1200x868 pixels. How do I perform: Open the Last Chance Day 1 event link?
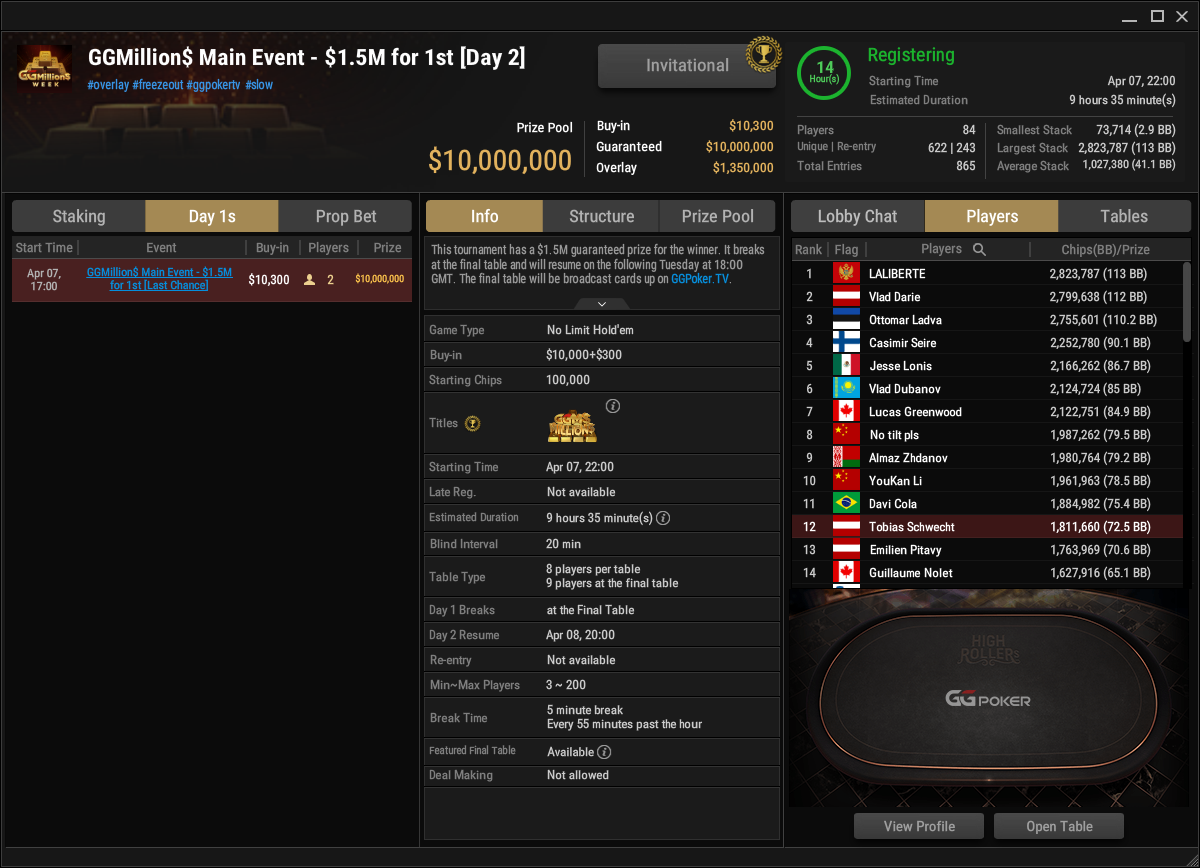click(159, 279)
